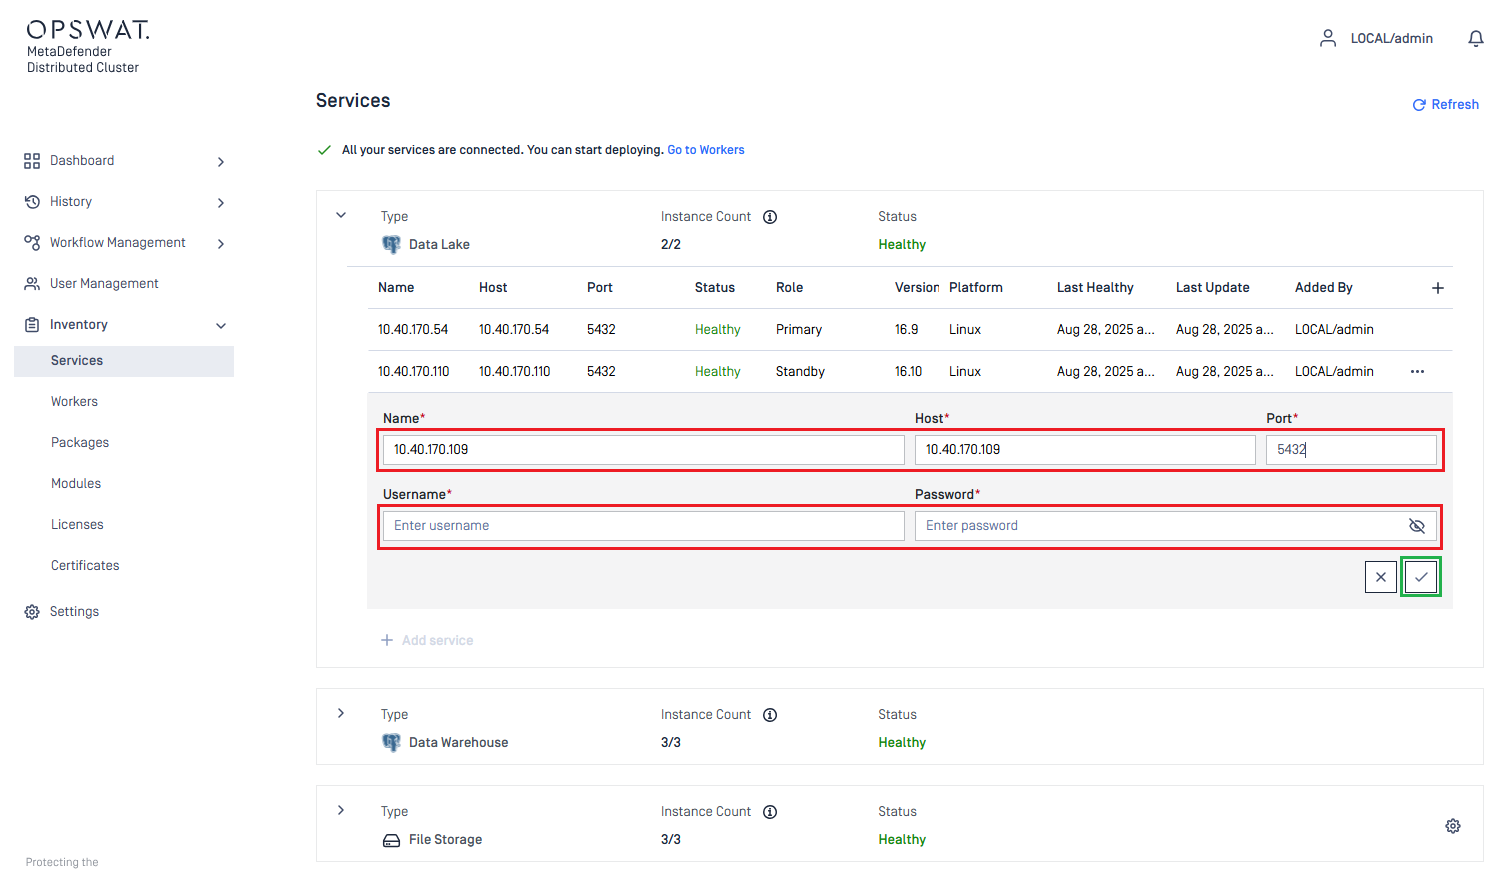
Task: Confirm new service with checkmark button
Action: 1420,577
